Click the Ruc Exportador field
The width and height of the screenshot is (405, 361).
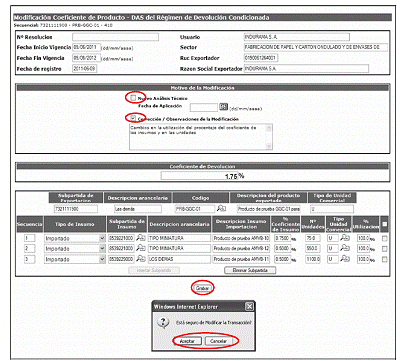261,58
